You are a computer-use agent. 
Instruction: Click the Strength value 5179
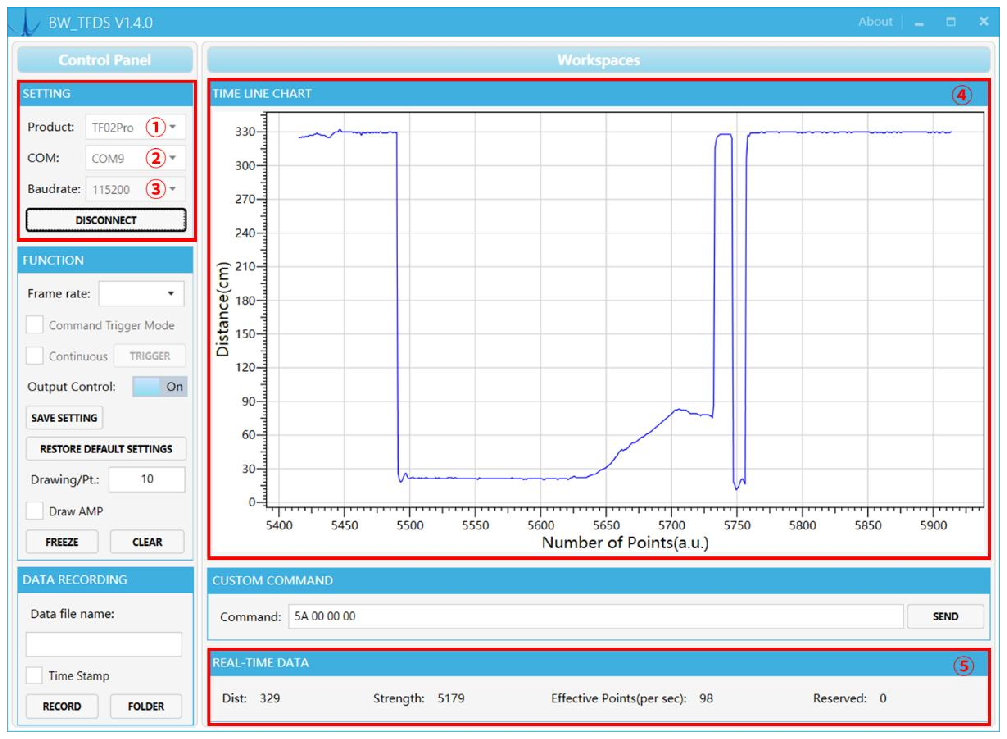(451, 698)
